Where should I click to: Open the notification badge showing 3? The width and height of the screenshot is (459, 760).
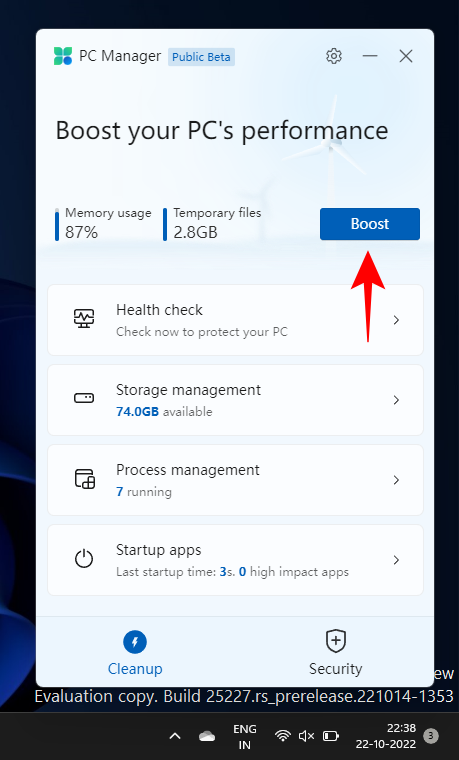(x=430, y=736)
